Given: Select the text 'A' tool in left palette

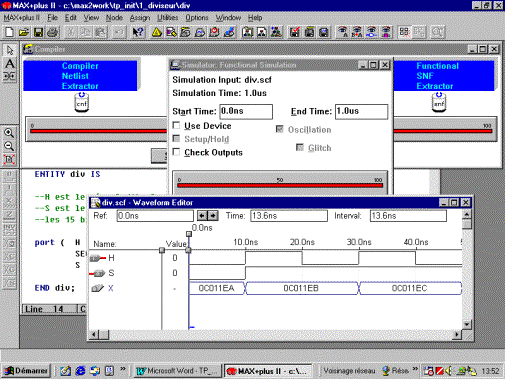Looking at the screenshot, I should pos(10,63).
